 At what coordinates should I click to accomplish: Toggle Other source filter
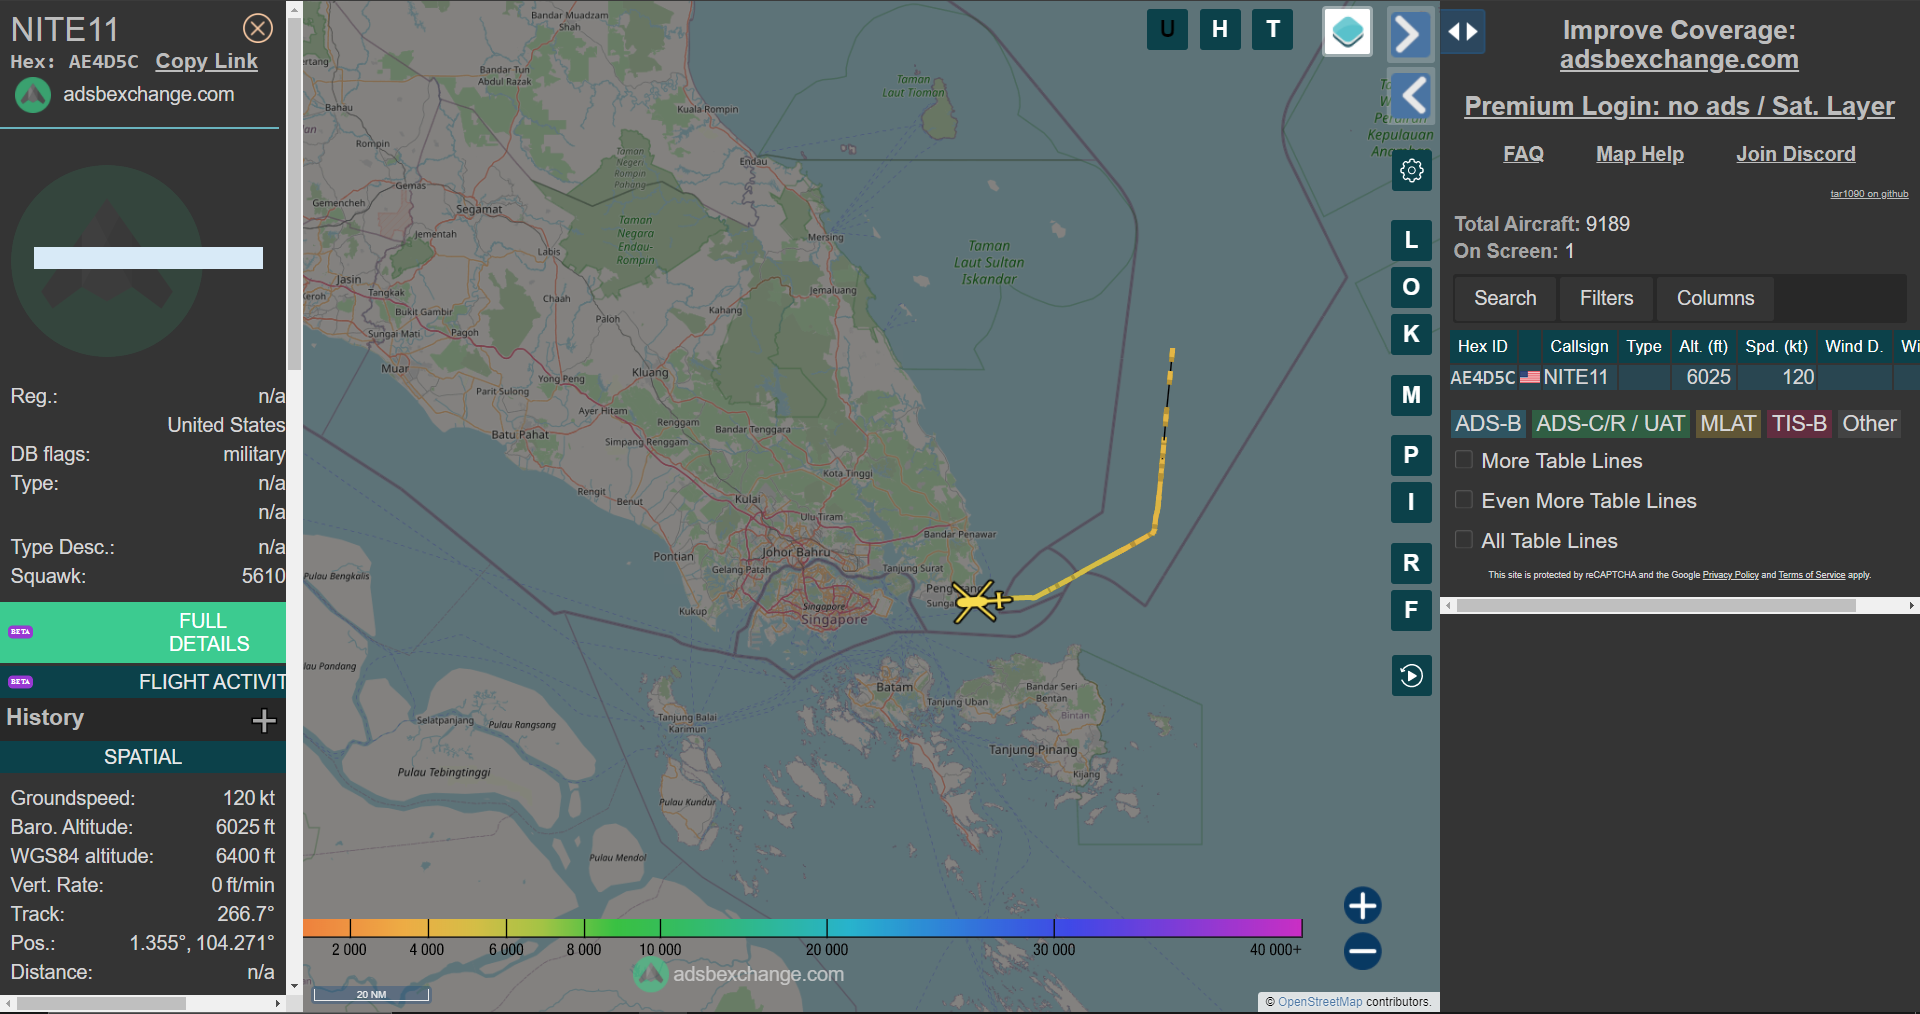1869,423
